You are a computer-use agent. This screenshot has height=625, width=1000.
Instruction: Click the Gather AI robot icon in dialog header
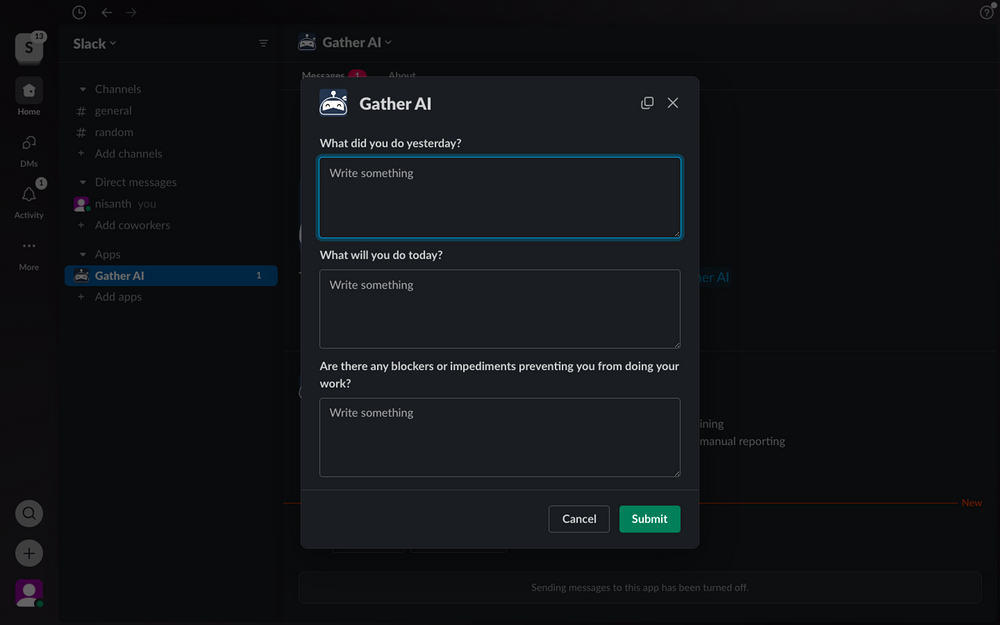click(334, 103)
